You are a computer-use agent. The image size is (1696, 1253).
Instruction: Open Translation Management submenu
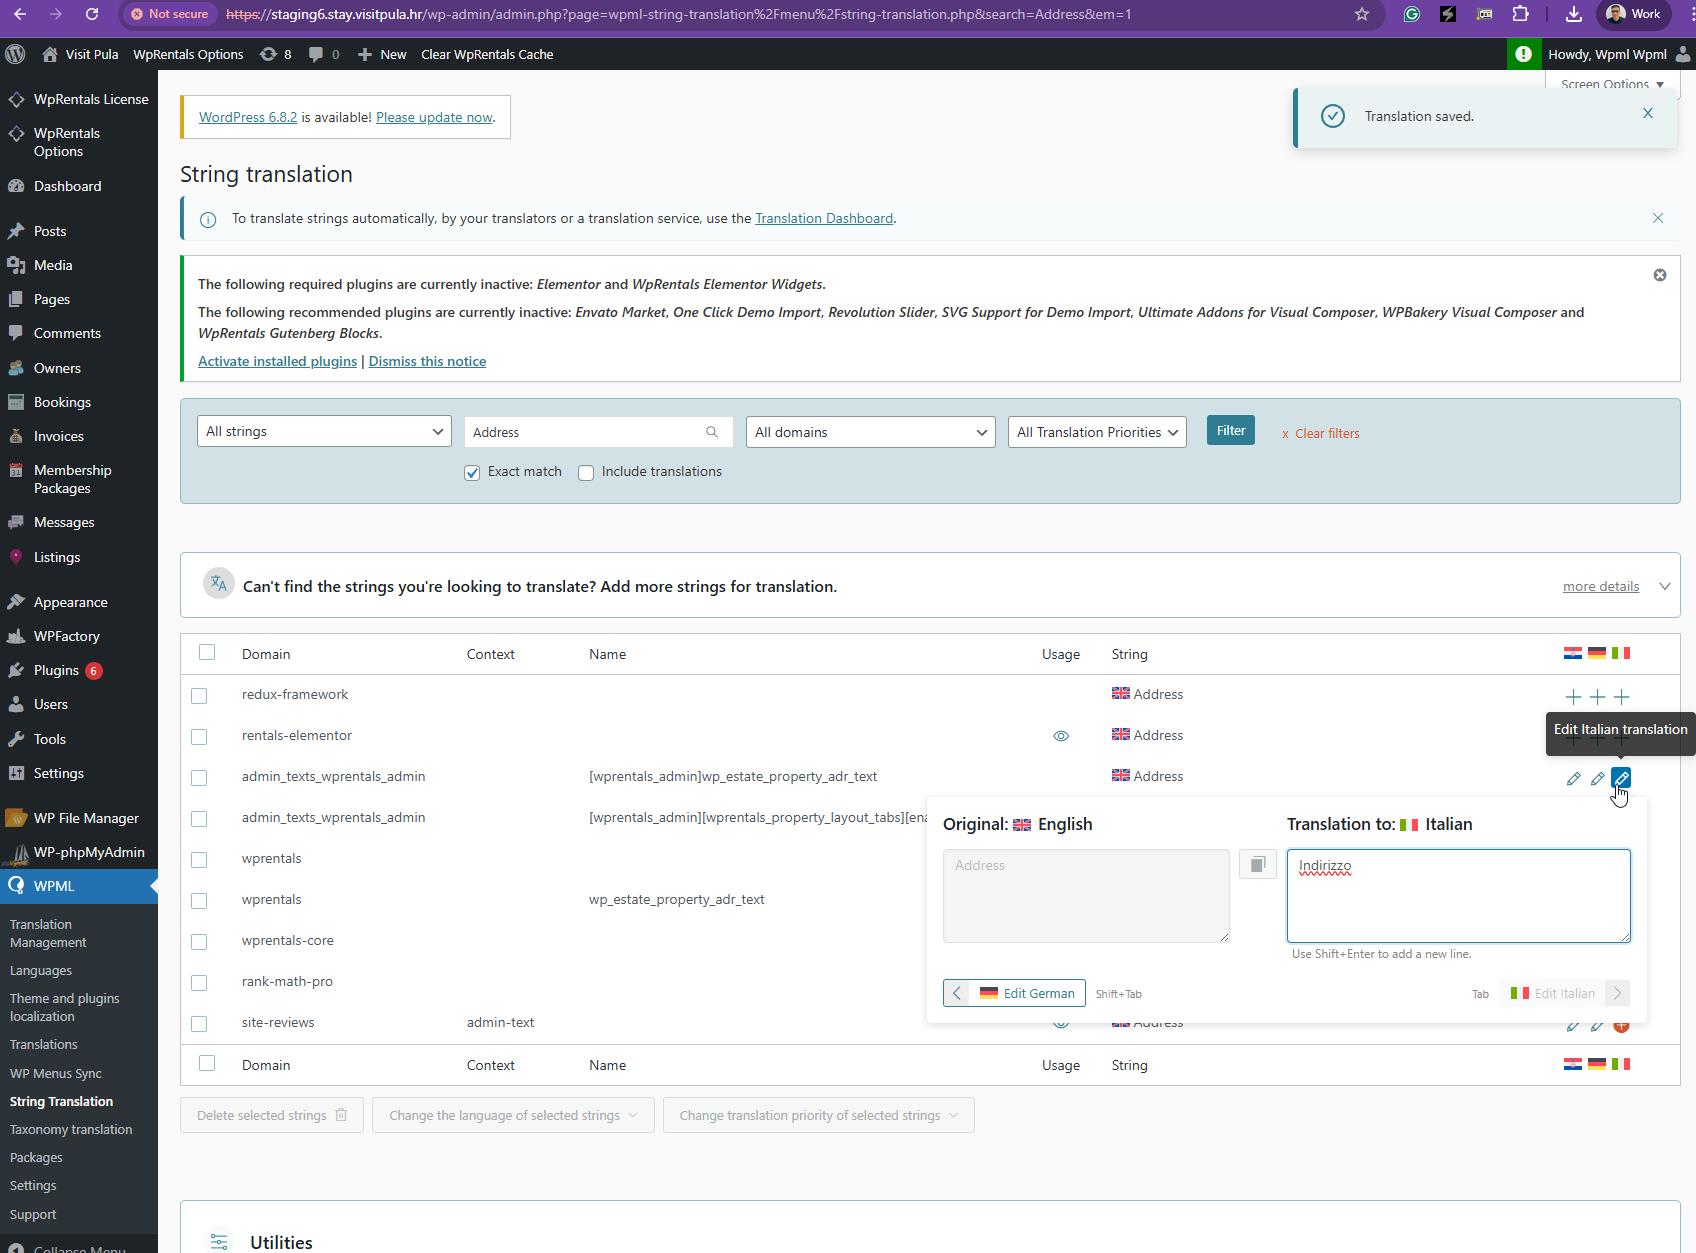tap(48, 933)
